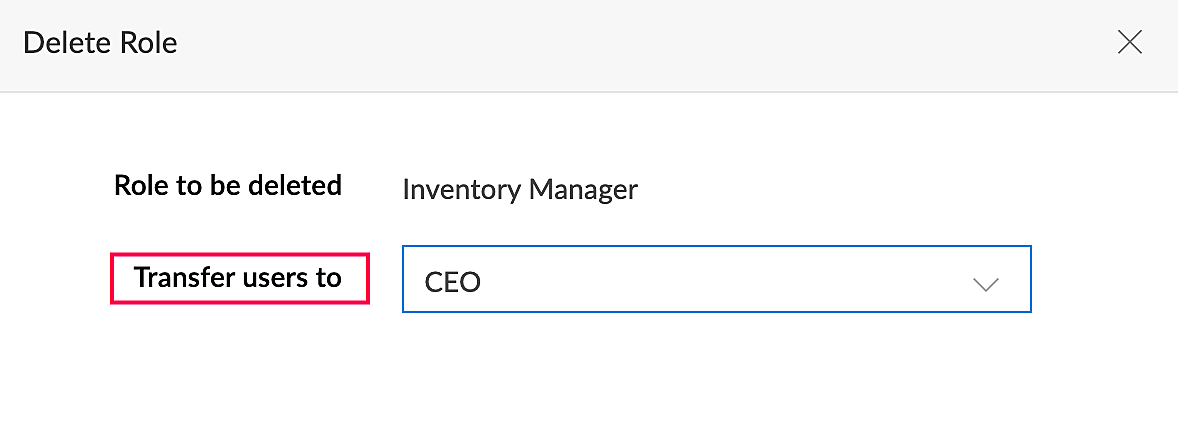Focus the role transfer selection field
The width and height of the screenshot is (1178, 422).
[x=716, y=280]
